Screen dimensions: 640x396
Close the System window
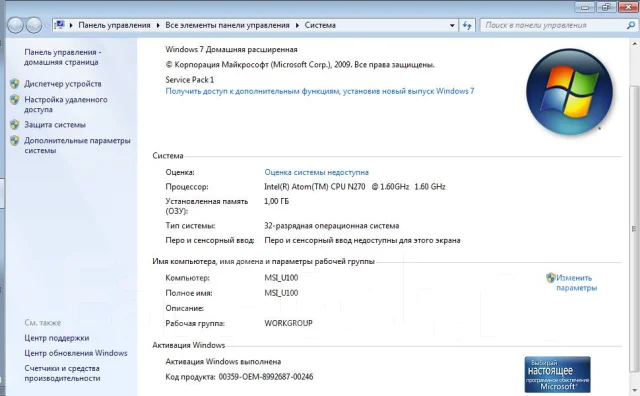pos(628,7)
